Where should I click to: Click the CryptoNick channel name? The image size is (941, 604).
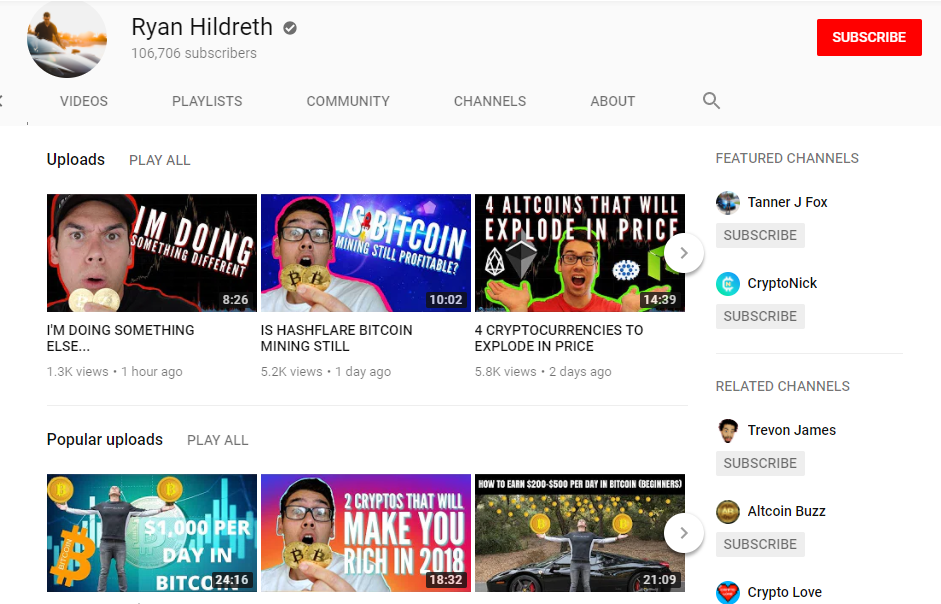click(x=782, y=283)
